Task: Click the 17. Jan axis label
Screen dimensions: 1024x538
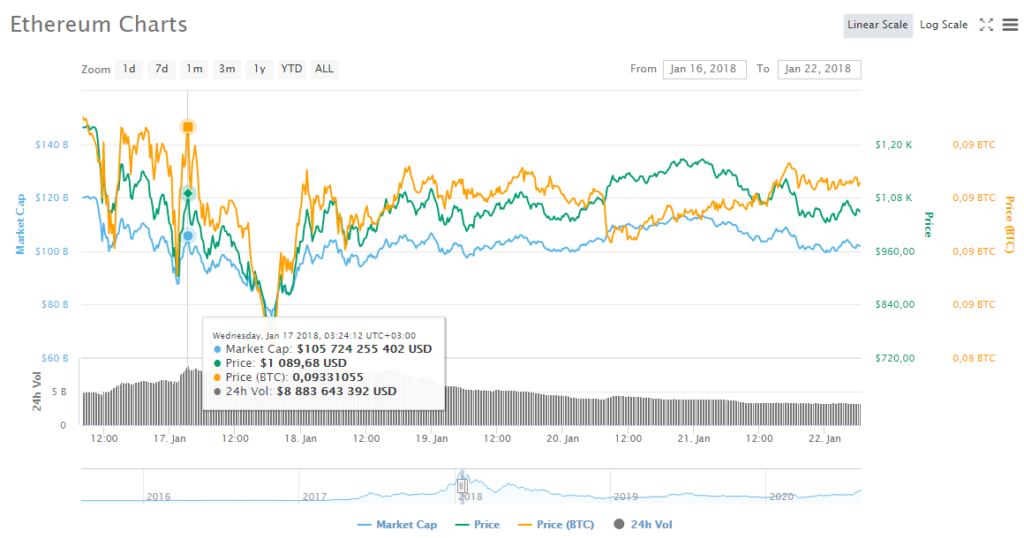Action: (170, 439)
